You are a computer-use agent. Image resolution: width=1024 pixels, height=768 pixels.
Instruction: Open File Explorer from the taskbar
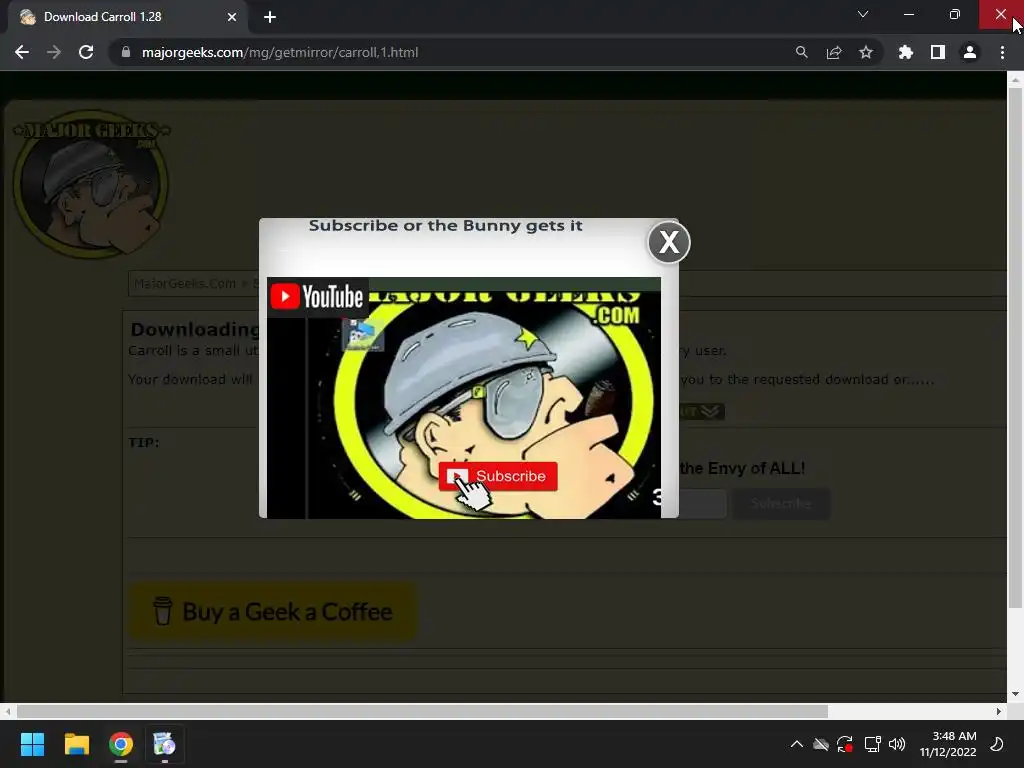coord(76,744)
